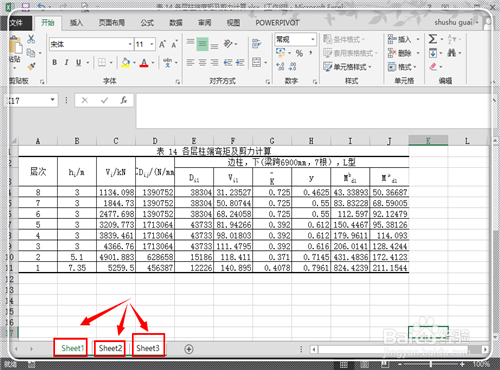The image size is (500, 370).
Task: Open 文件 file tab
Action: coord(16,23)
